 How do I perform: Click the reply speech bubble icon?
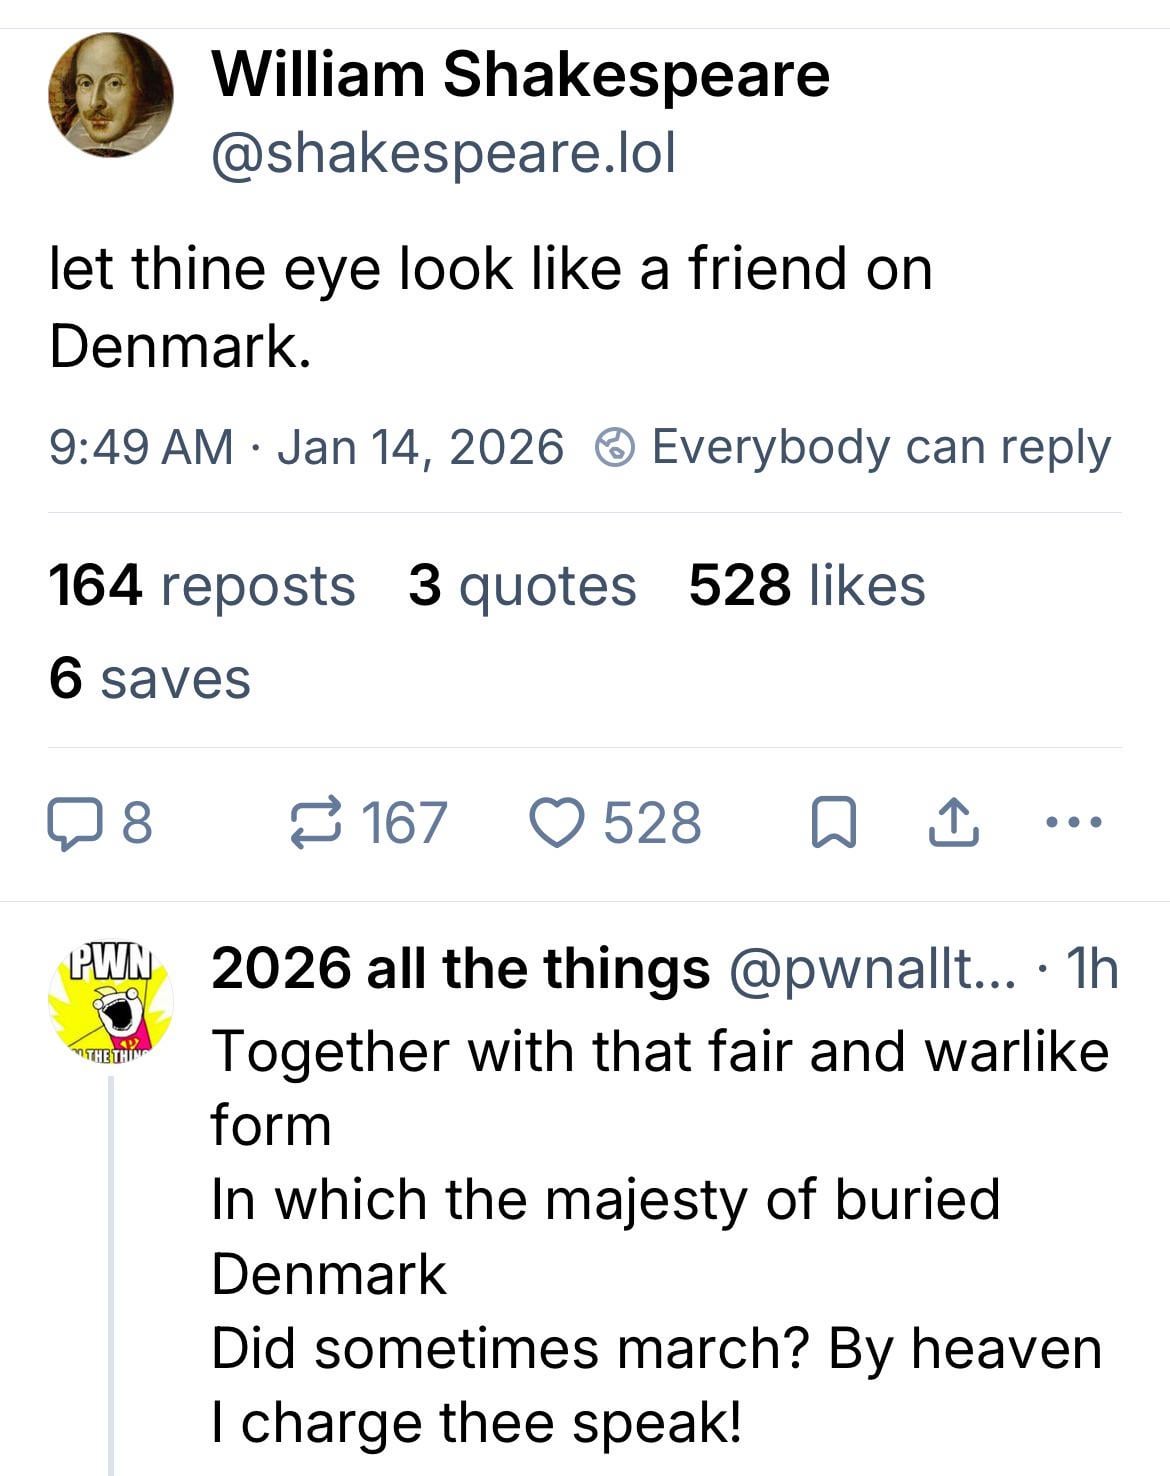click(70, 824)
